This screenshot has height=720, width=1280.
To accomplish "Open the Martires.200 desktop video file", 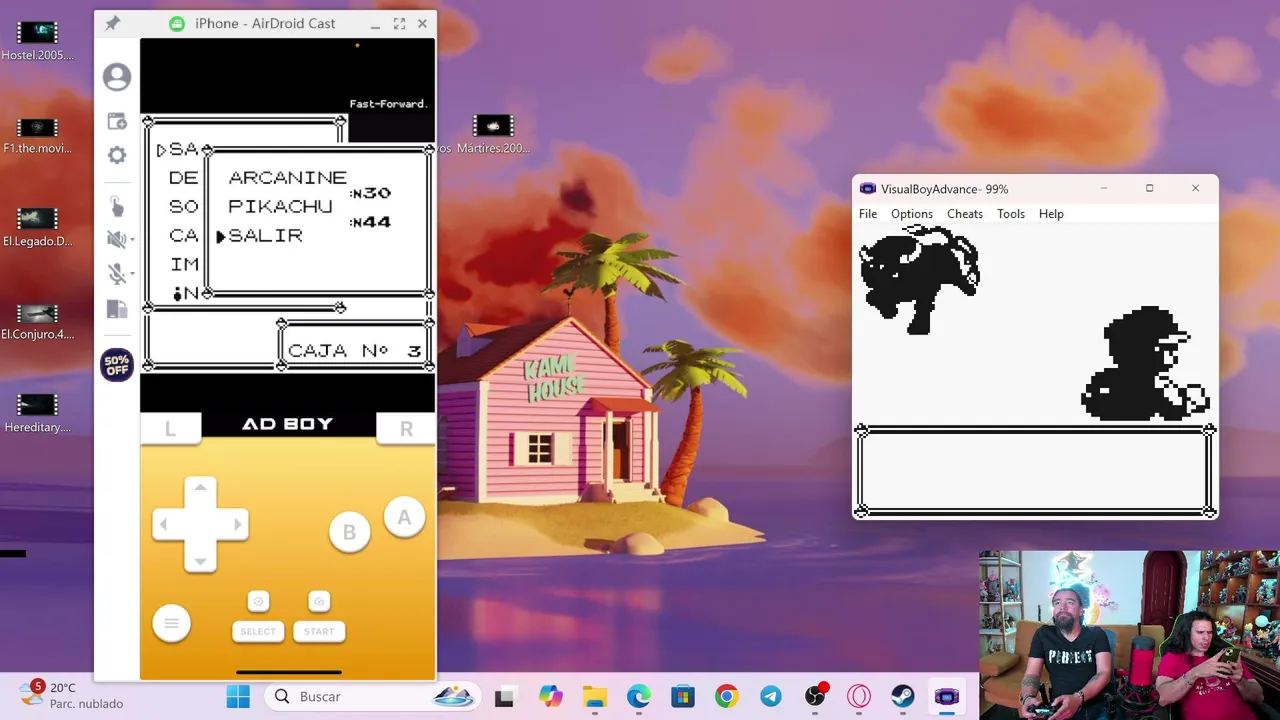I will (x=493, y=135).
